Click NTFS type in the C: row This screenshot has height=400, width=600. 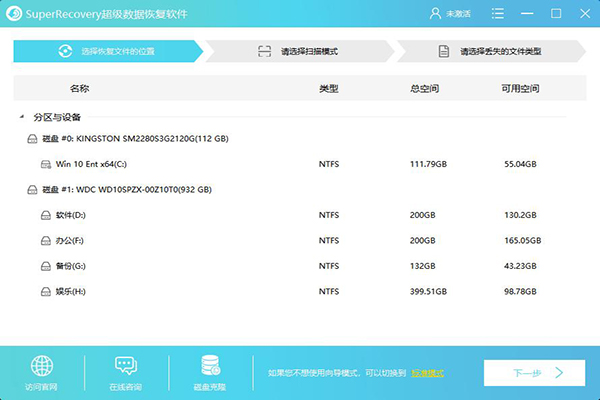click(x=329, y=164)
